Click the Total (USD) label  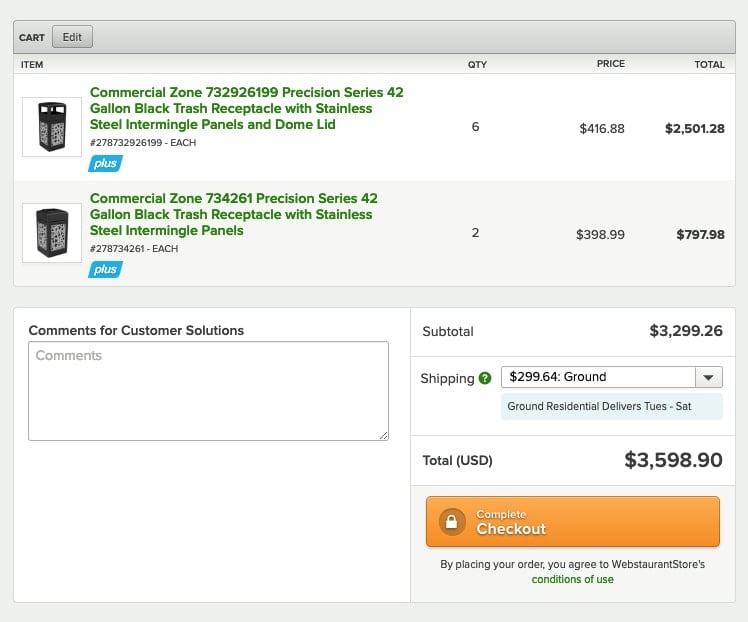457,460
